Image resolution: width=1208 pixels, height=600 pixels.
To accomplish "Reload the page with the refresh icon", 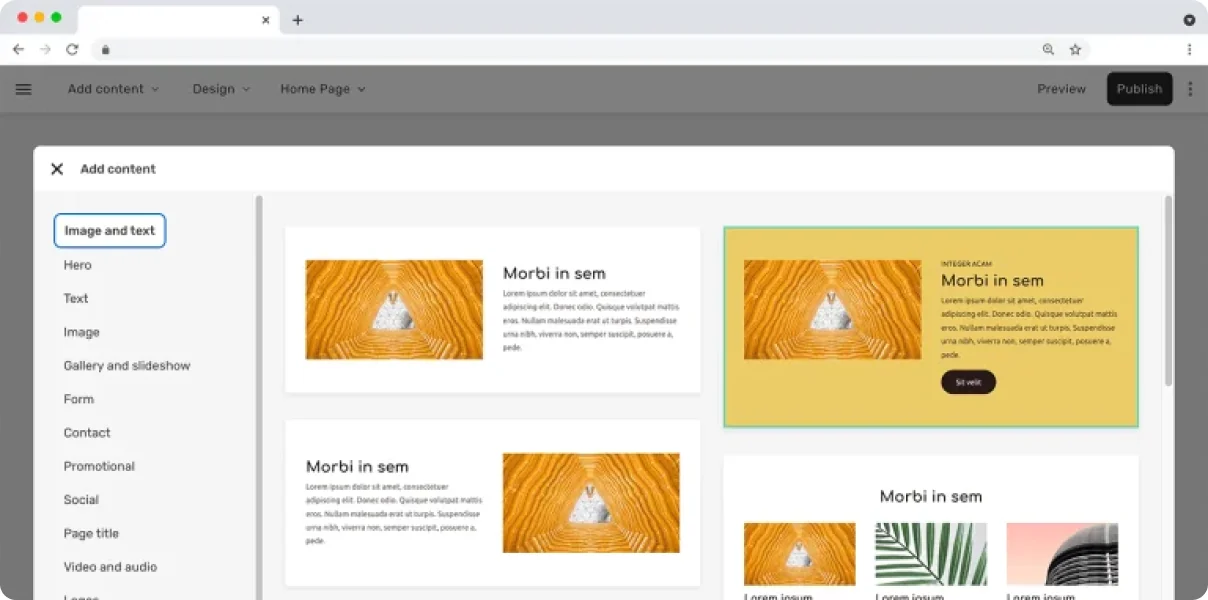I will 72,49.
